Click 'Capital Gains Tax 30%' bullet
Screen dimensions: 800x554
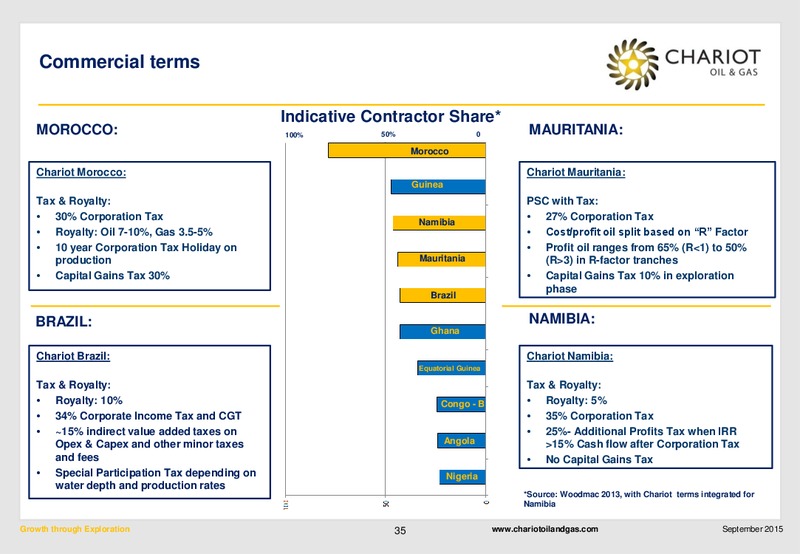click(112, 275)
